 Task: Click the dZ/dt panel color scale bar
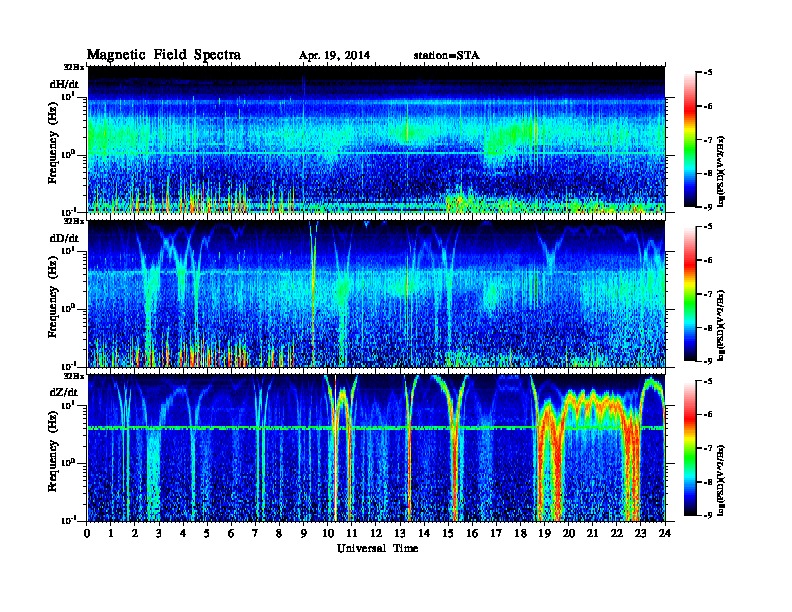pos(690,448)
